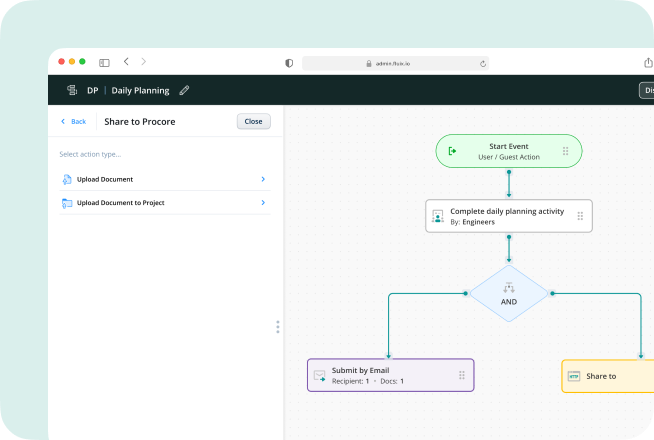Image resolution: width=654 pixels, height=440 pixels.
Task: Click the Upload Document to Project folder icon
Action: pyautogui.click(x=66, y=203)
